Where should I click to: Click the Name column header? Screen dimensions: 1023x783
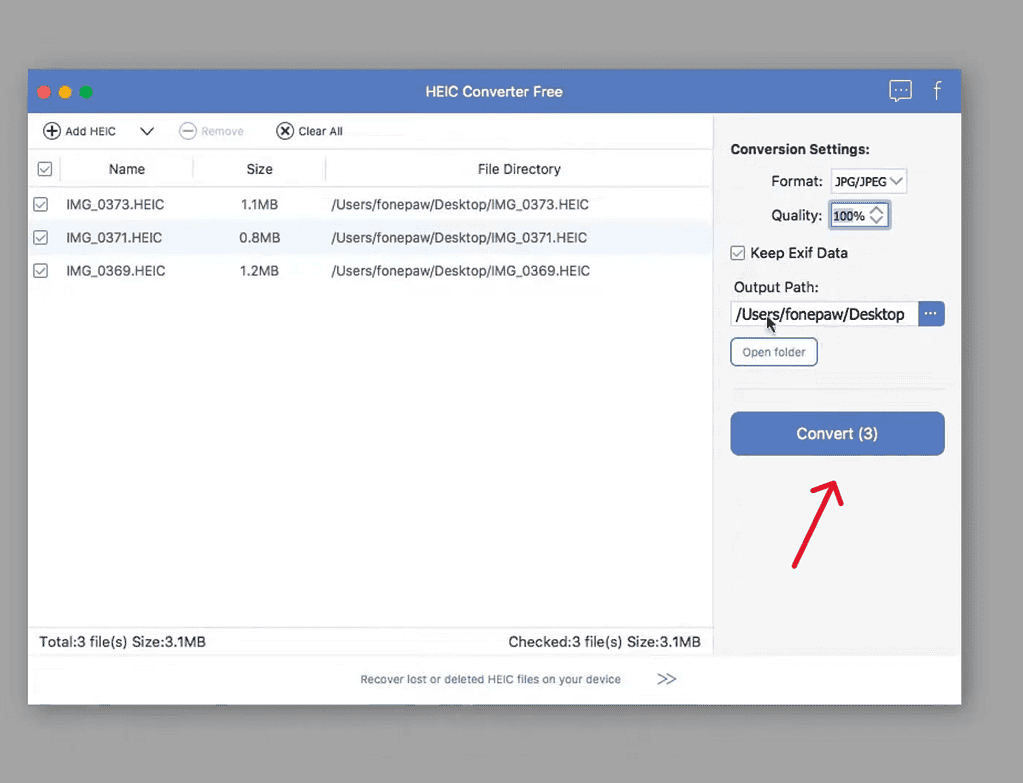[x=127, y=169]
